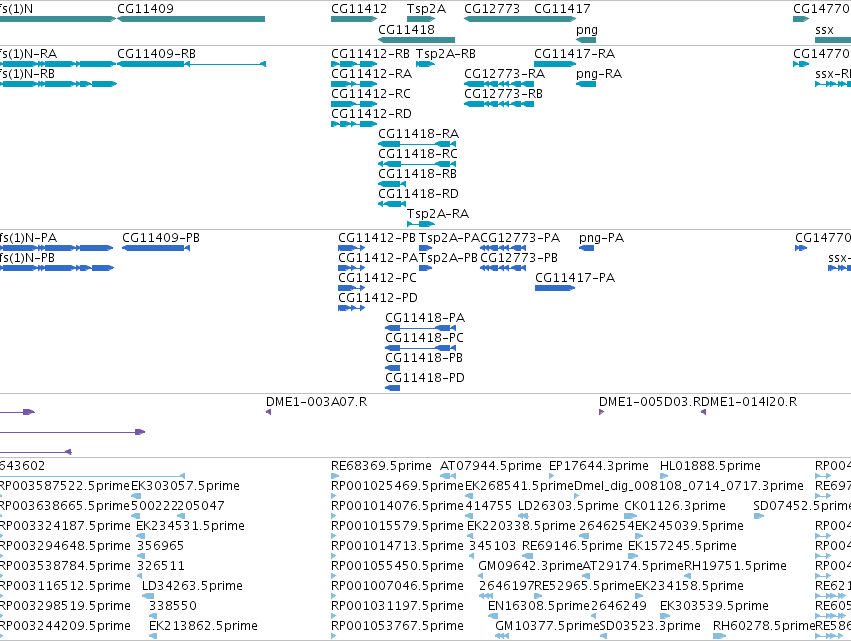This screenshot has width=851, height=641.
Task: Select the CG11409 gene label
Action: (145, 9)
